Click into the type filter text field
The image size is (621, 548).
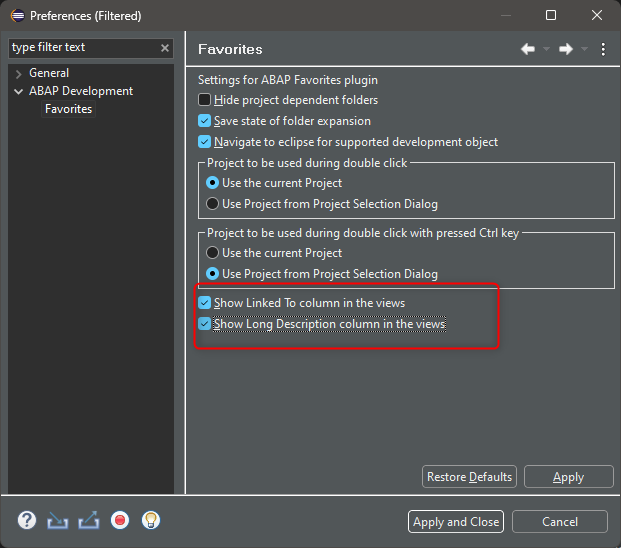83,48
